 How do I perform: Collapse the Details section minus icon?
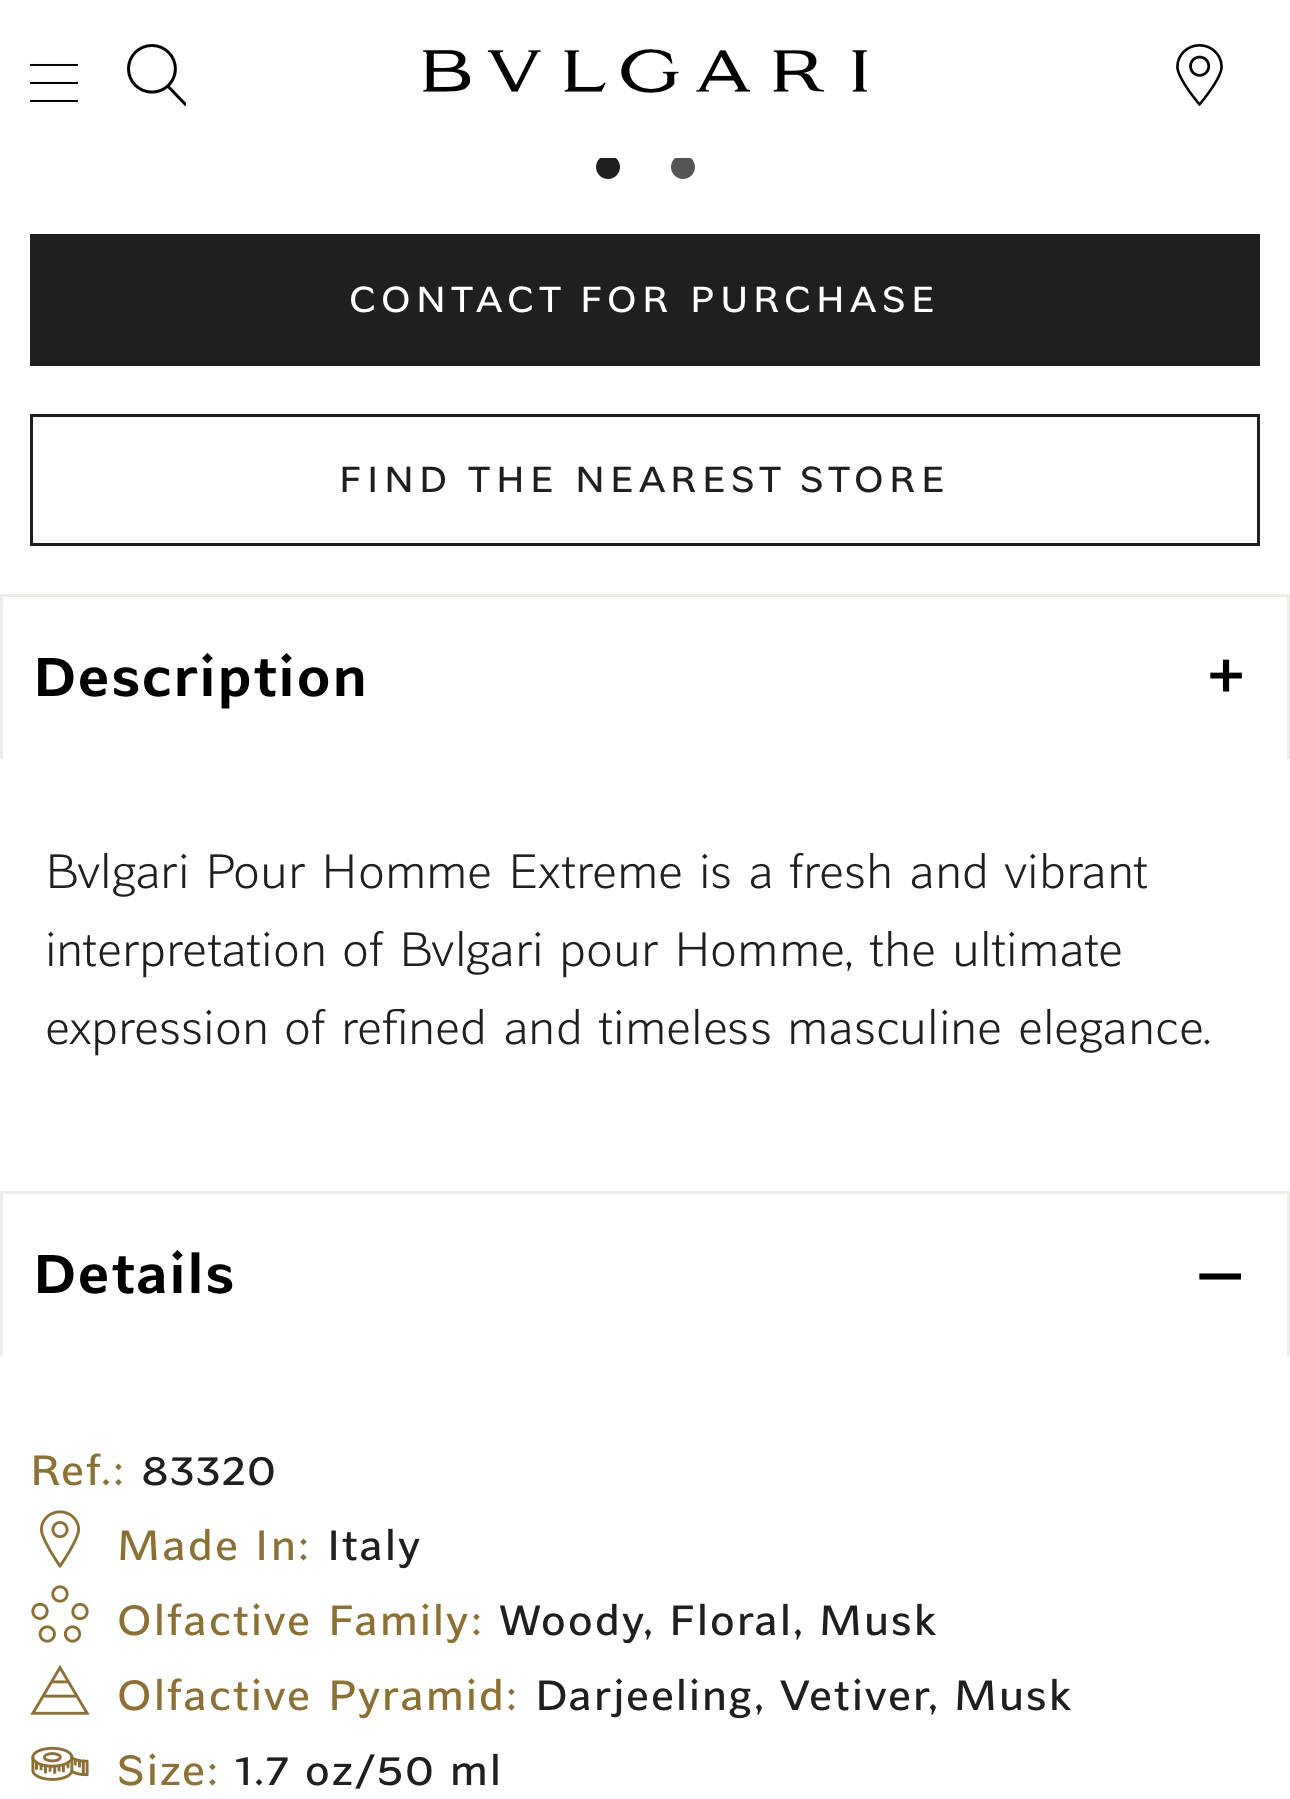tap(1220, 1276)
